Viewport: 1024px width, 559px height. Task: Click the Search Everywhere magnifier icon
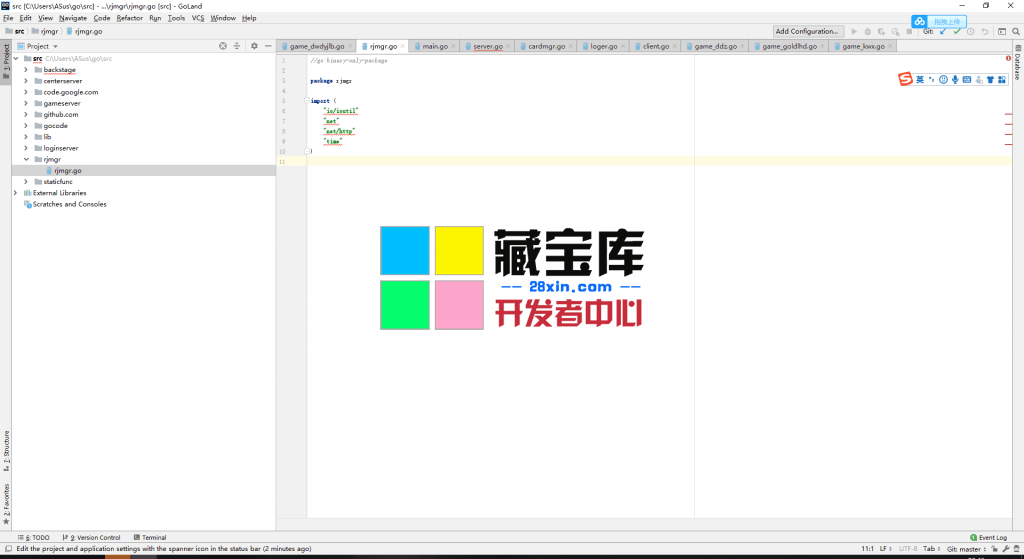[x=1016, y=31]
